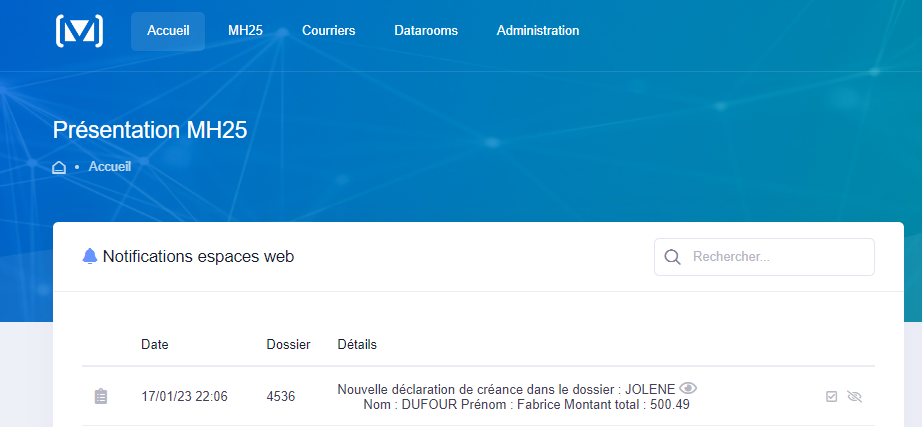Hide the DUFOUR notification with crossed-eye icon
The width and height of the screenshot is (922, 427).
pyautogui.click(x=854, y=396)
